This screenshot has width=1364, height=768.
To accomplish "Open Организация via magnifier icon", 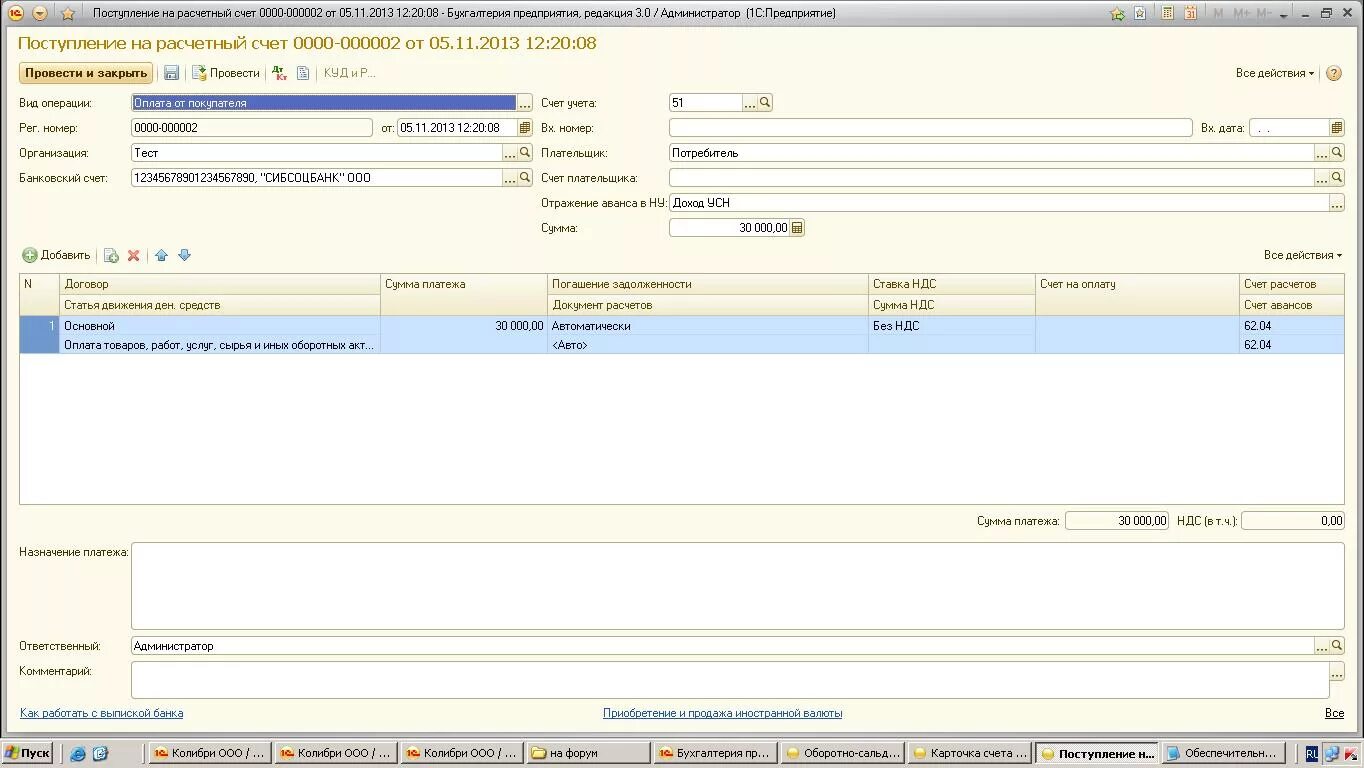I will [525, 153].
